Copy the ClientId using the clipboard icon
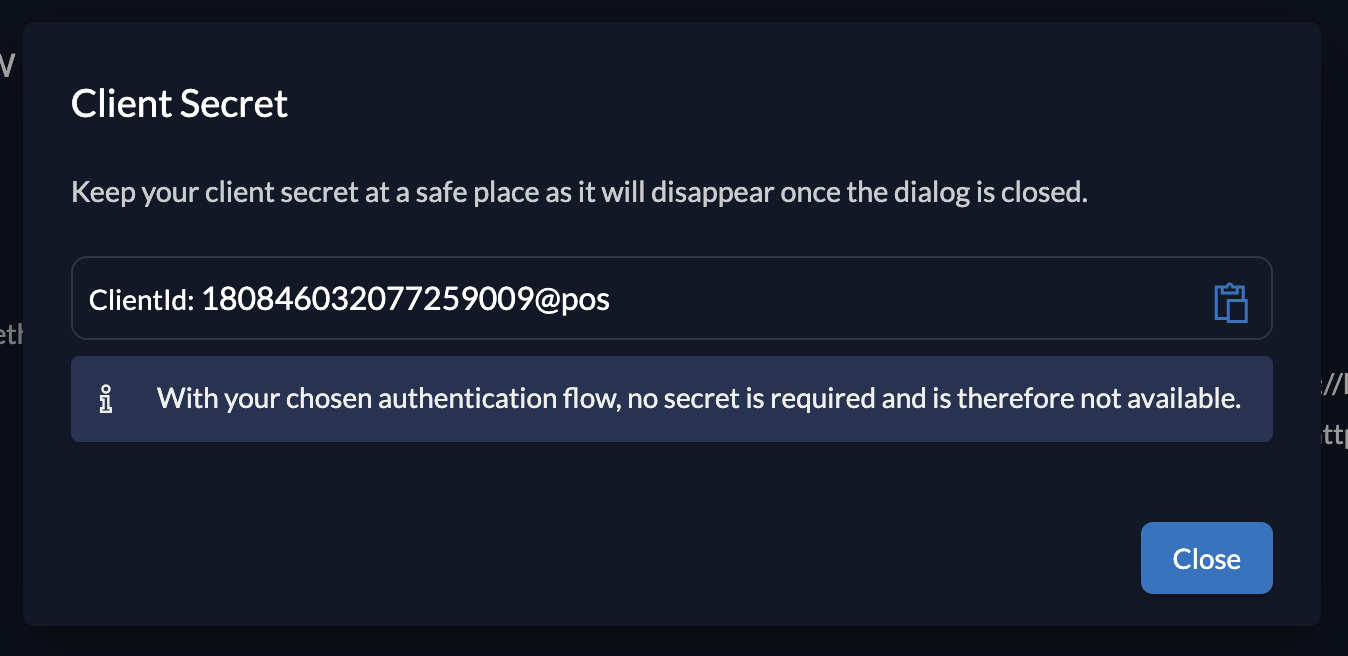Screen dimensions: 1348x656 1230,302
